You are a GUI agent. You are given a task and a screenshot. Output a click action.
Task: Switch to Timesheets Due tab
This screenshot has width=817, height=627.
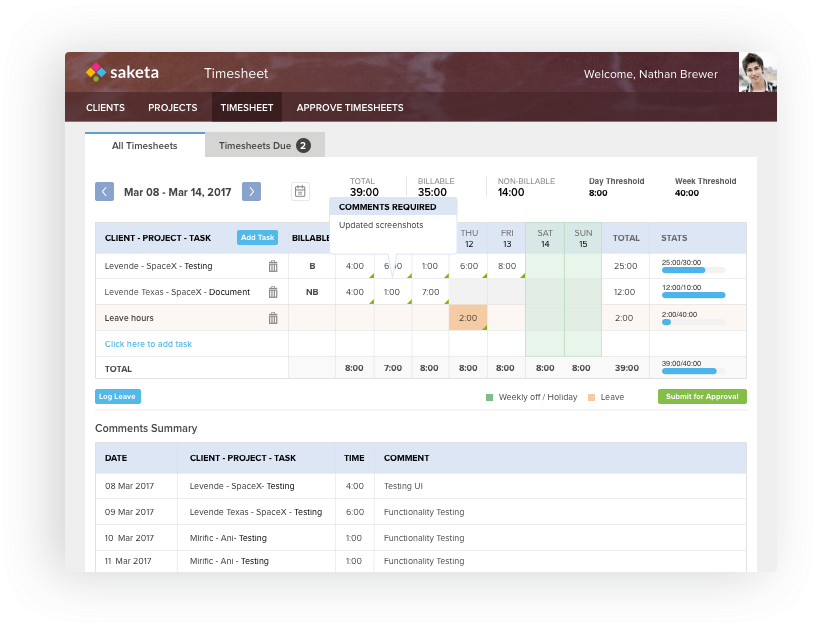click(265, 145)
